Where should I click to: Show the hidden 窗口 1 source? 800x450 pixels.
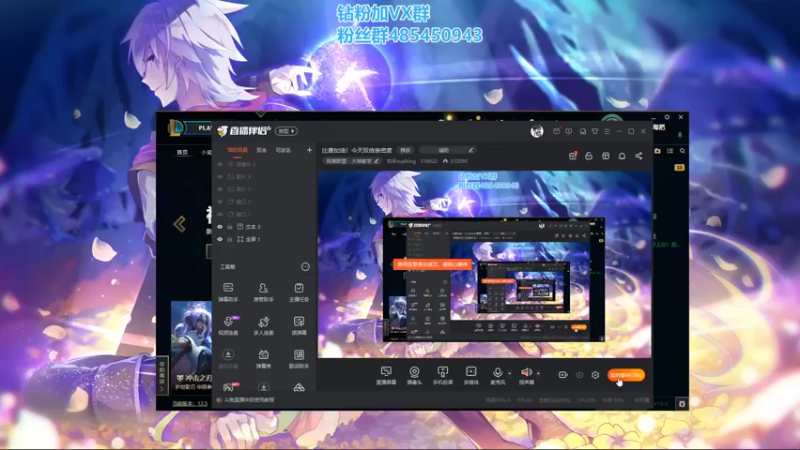pos(220,214)
